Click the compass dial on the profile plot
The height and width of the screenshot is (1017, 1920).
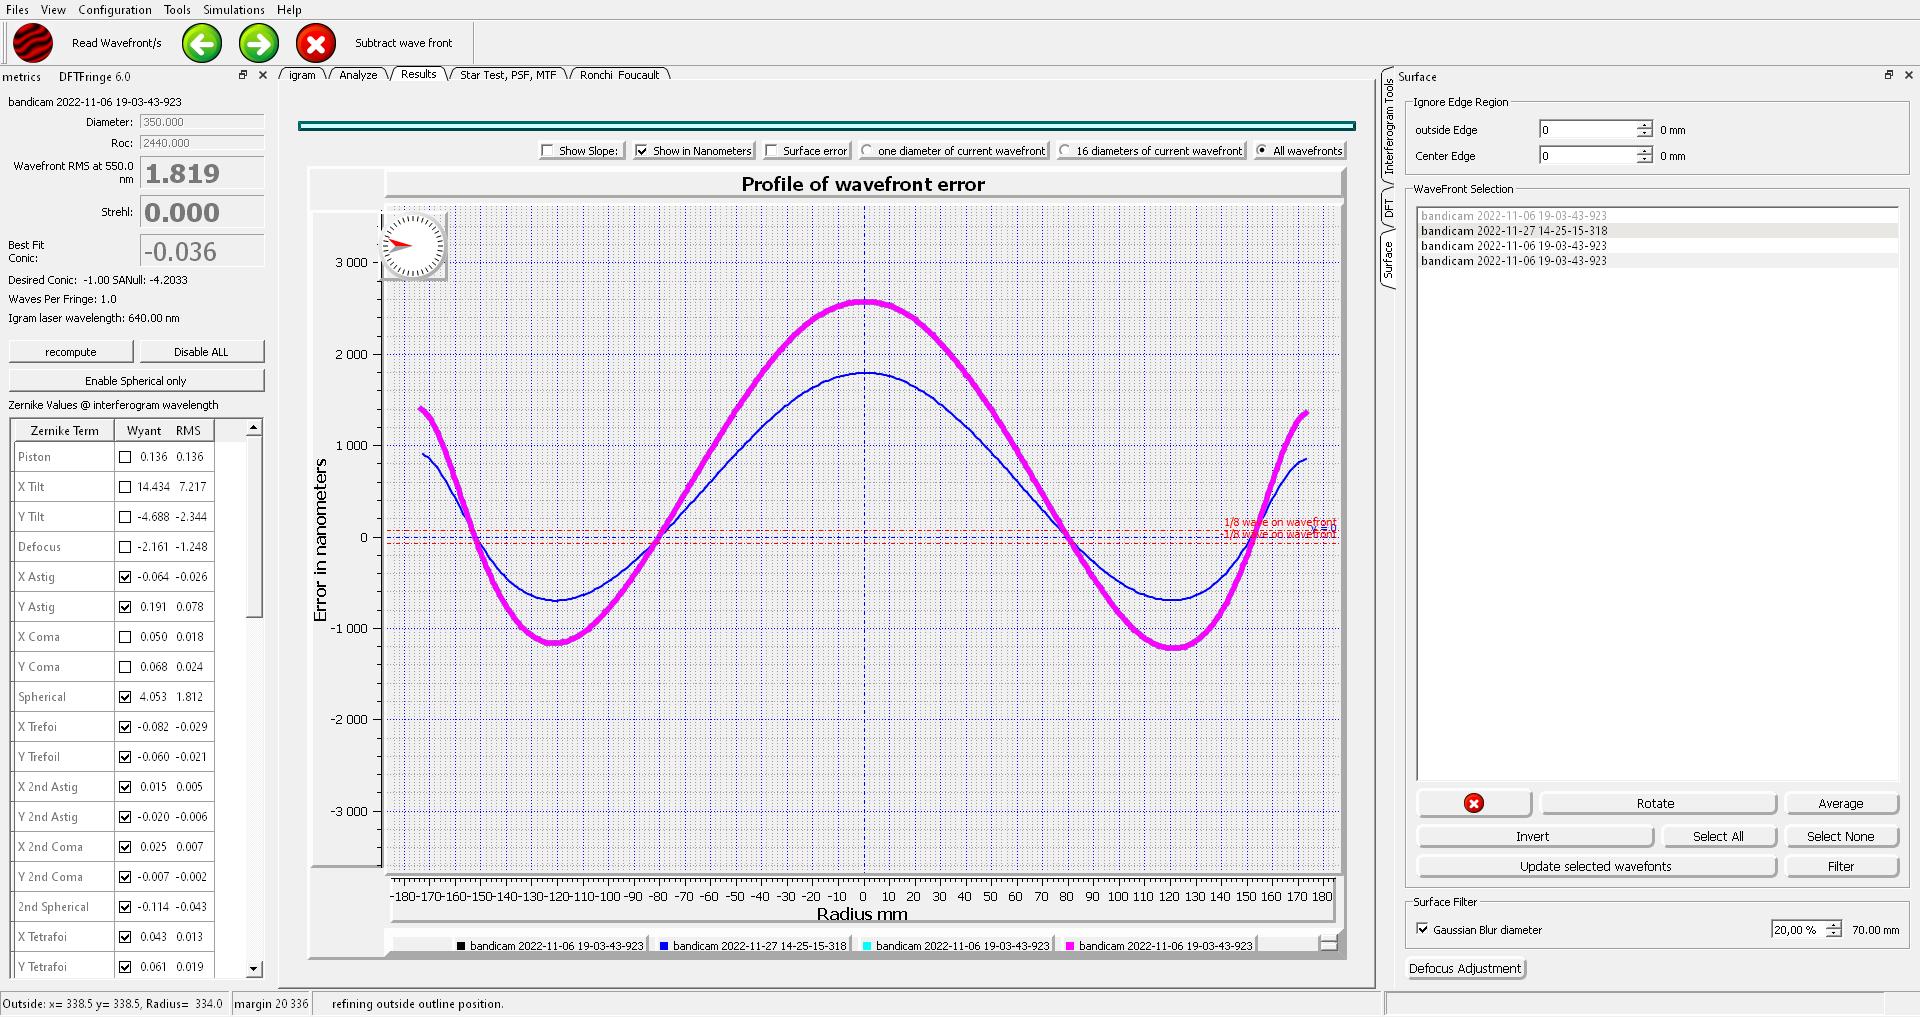[412, 245]
